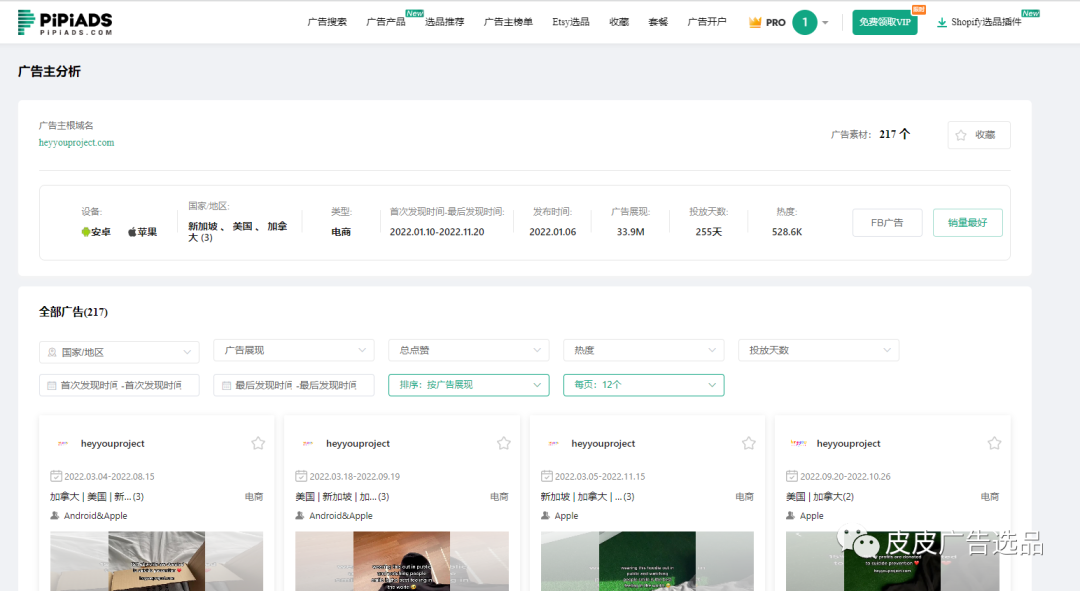Go to 选品推荐 page
This screenshot has width=1080, height=591.
444,22
